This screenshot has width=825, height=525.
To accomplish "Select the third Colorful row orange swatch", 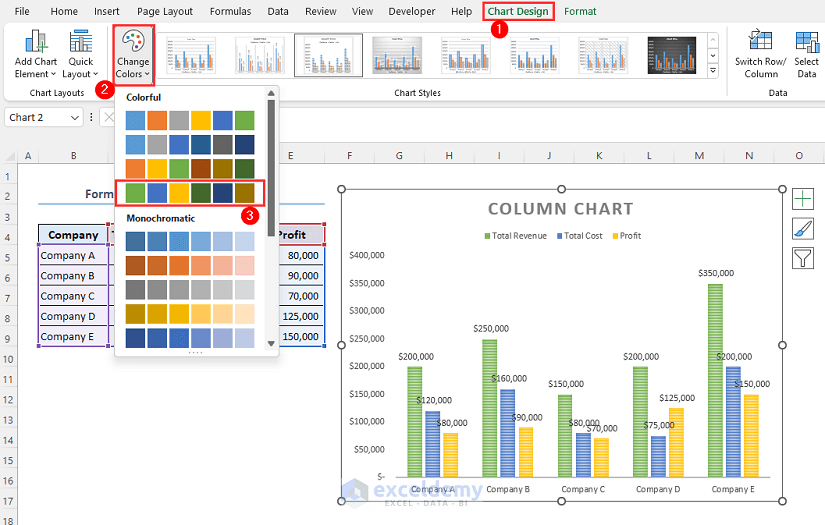I will (x=135, y=169).
